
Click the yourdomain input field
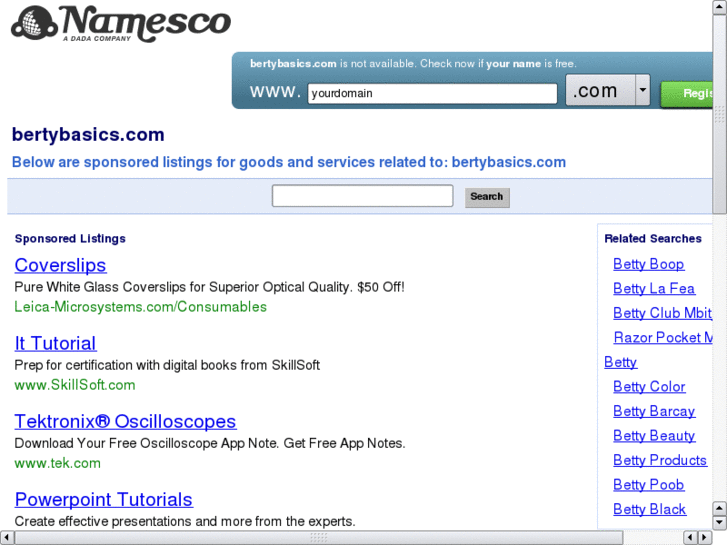(432, 93)
